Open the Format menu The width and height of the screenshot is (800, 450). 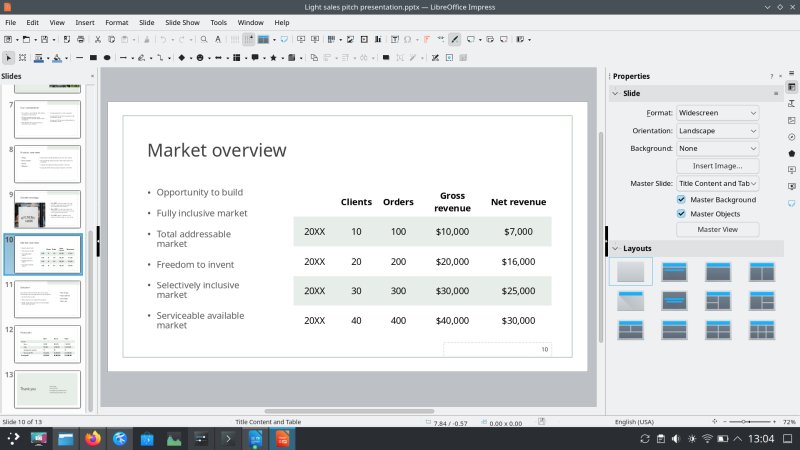coord(117,22)
